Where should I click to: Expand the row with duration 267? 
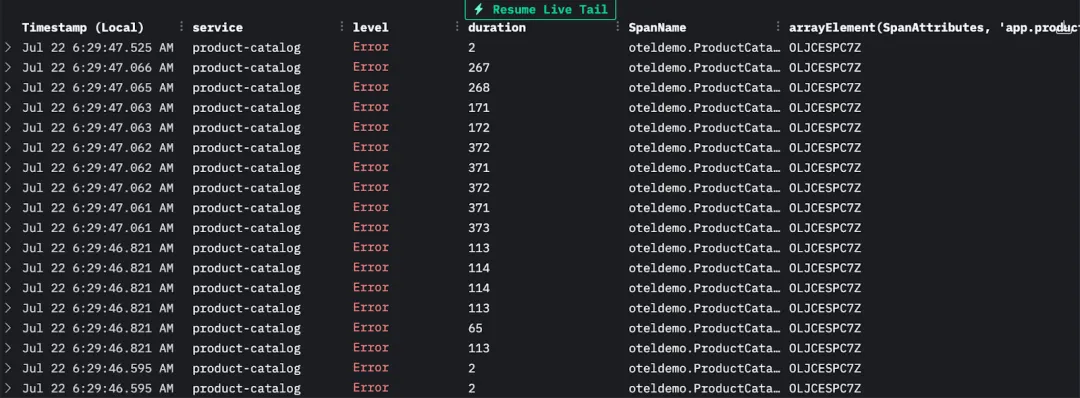click(x=8, y=67)
